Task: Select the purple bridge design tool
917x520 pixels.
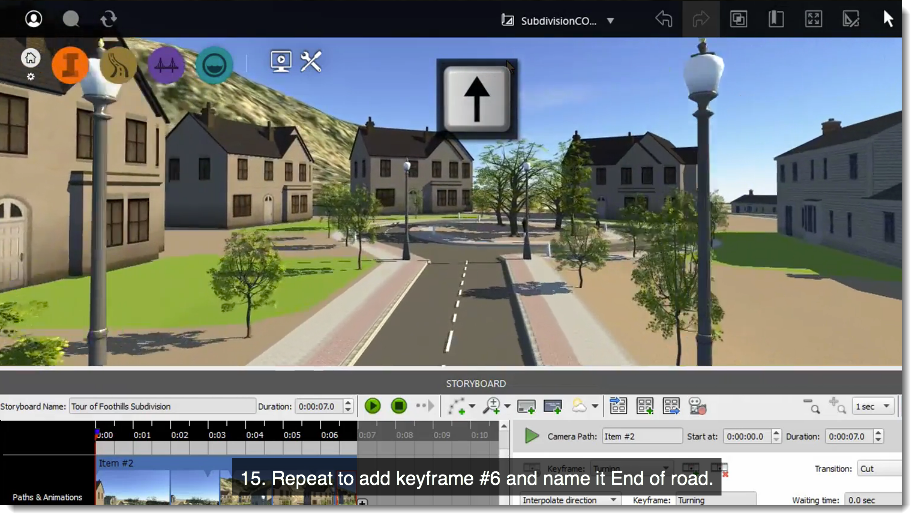Action: point(166,65)
